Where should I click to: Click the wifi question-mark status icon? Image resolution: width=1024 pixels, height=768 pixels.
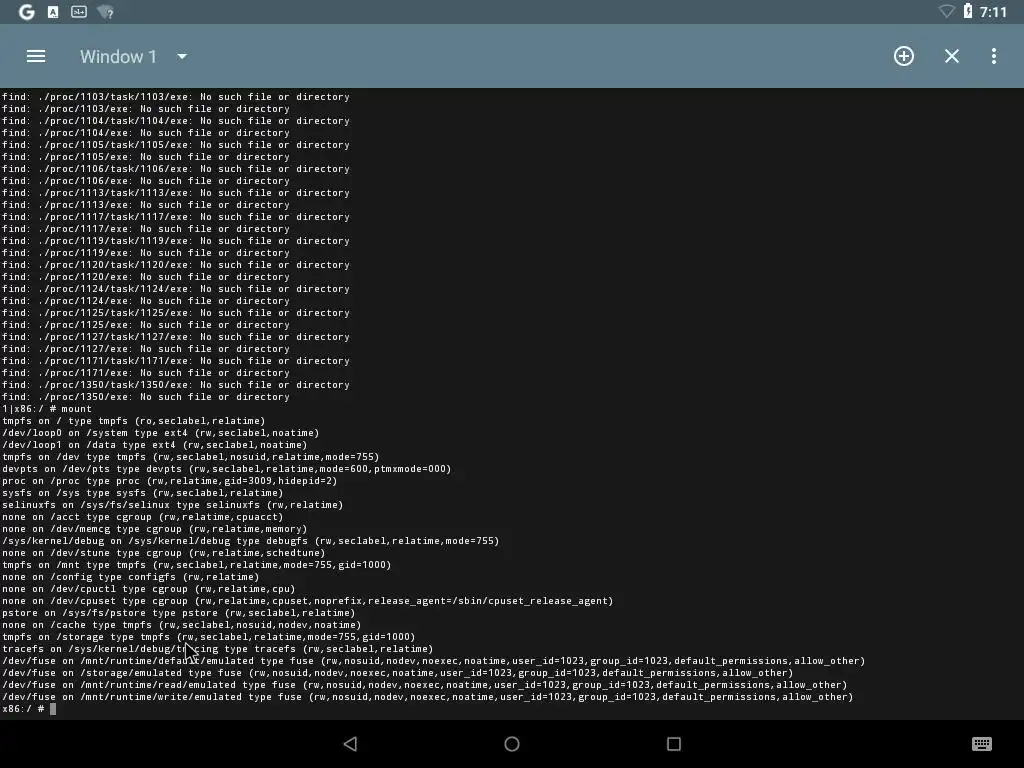(105, 12)
